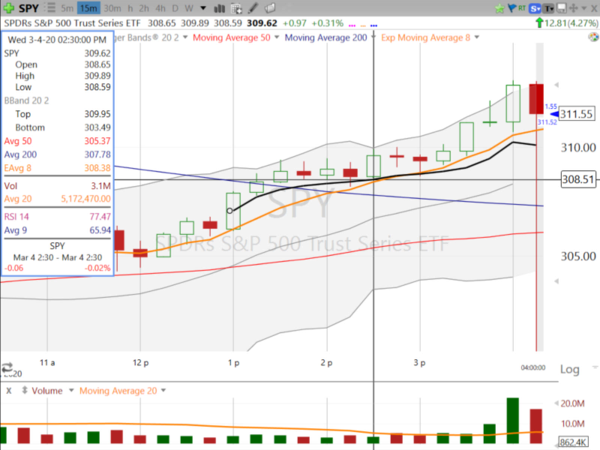Select the drawing tools pencil icon
The width and height of the screenshot is (600, 450).
(253, 8)
